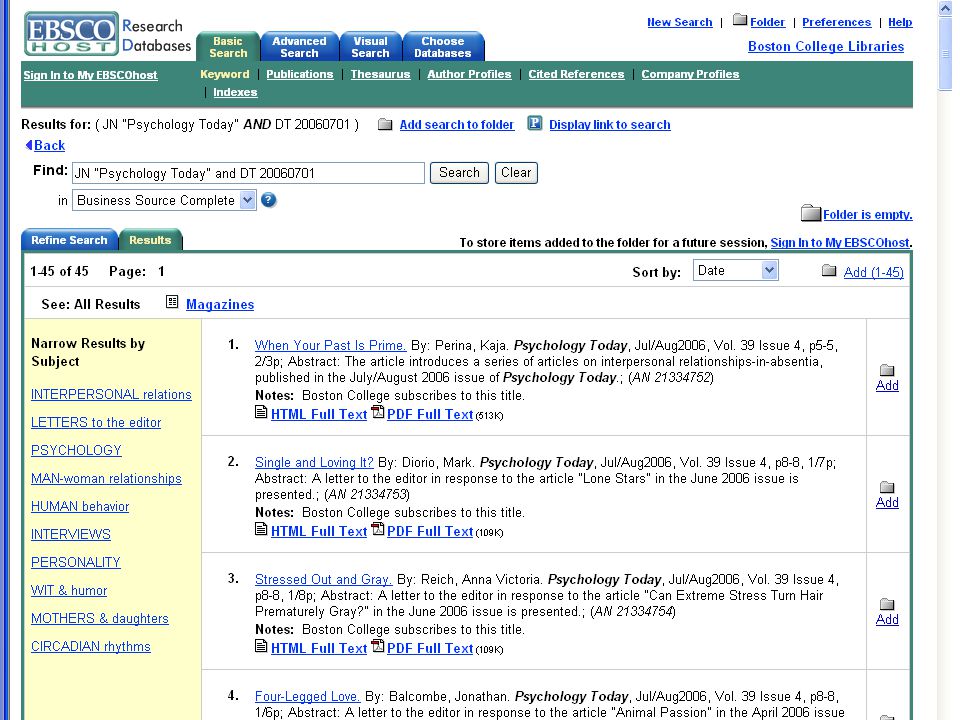Image resolution: width=960 pixels, height=720 pixels.
Task: Narrow results by PSYCHOLOGY subject
Action: (76, 451)
